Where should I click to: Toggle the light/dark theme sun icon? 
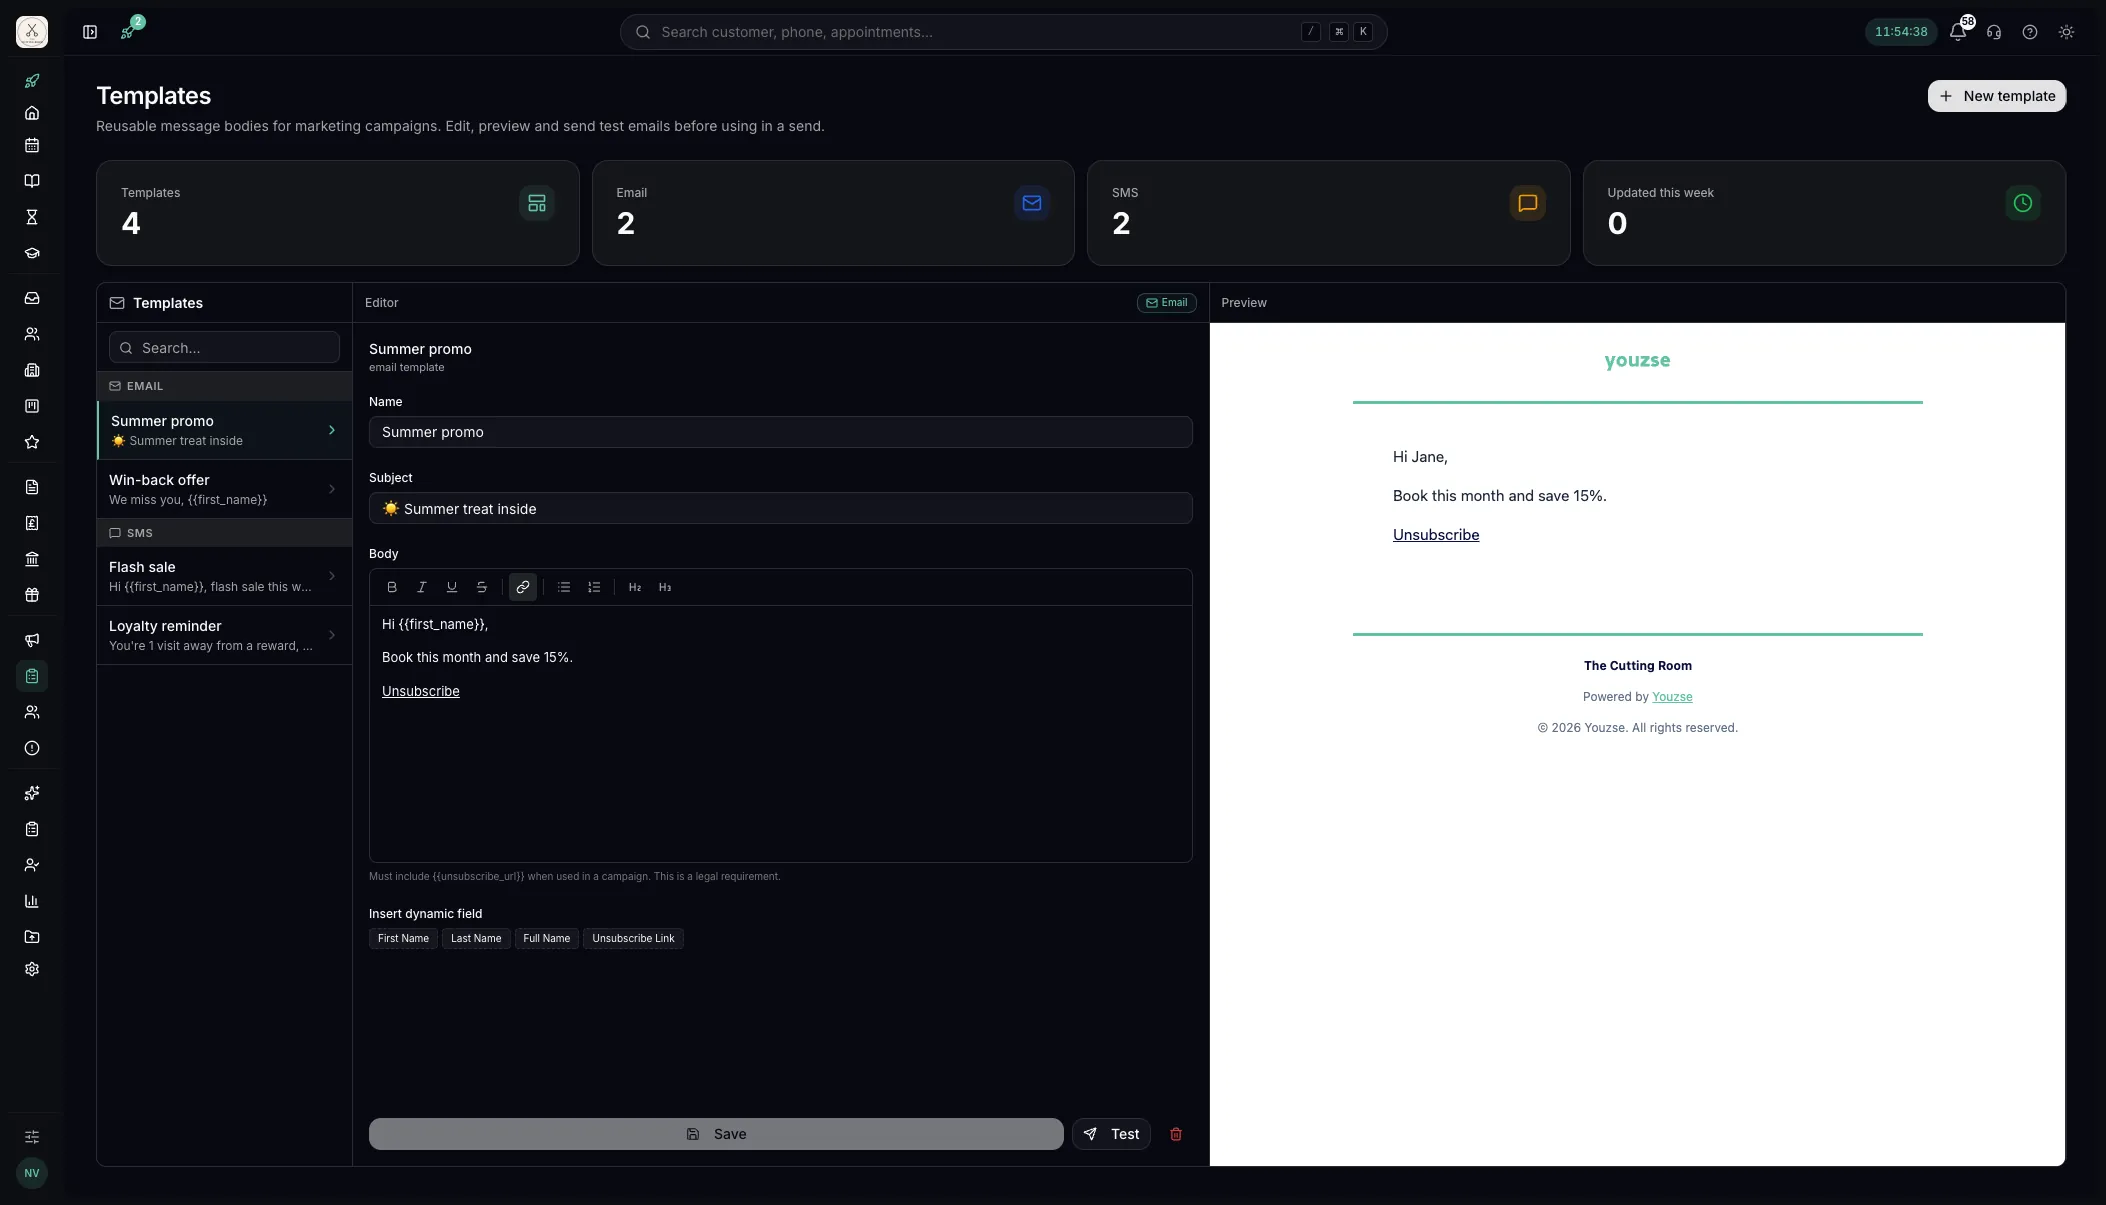coord(2066,32)
